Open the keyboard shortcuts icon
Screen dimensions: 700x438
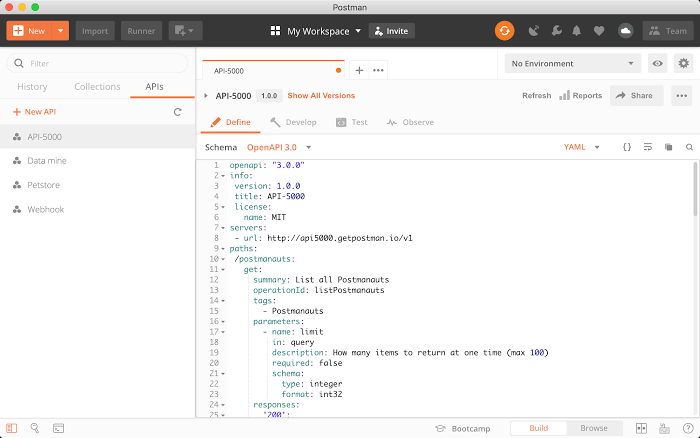tap(664, 429)
